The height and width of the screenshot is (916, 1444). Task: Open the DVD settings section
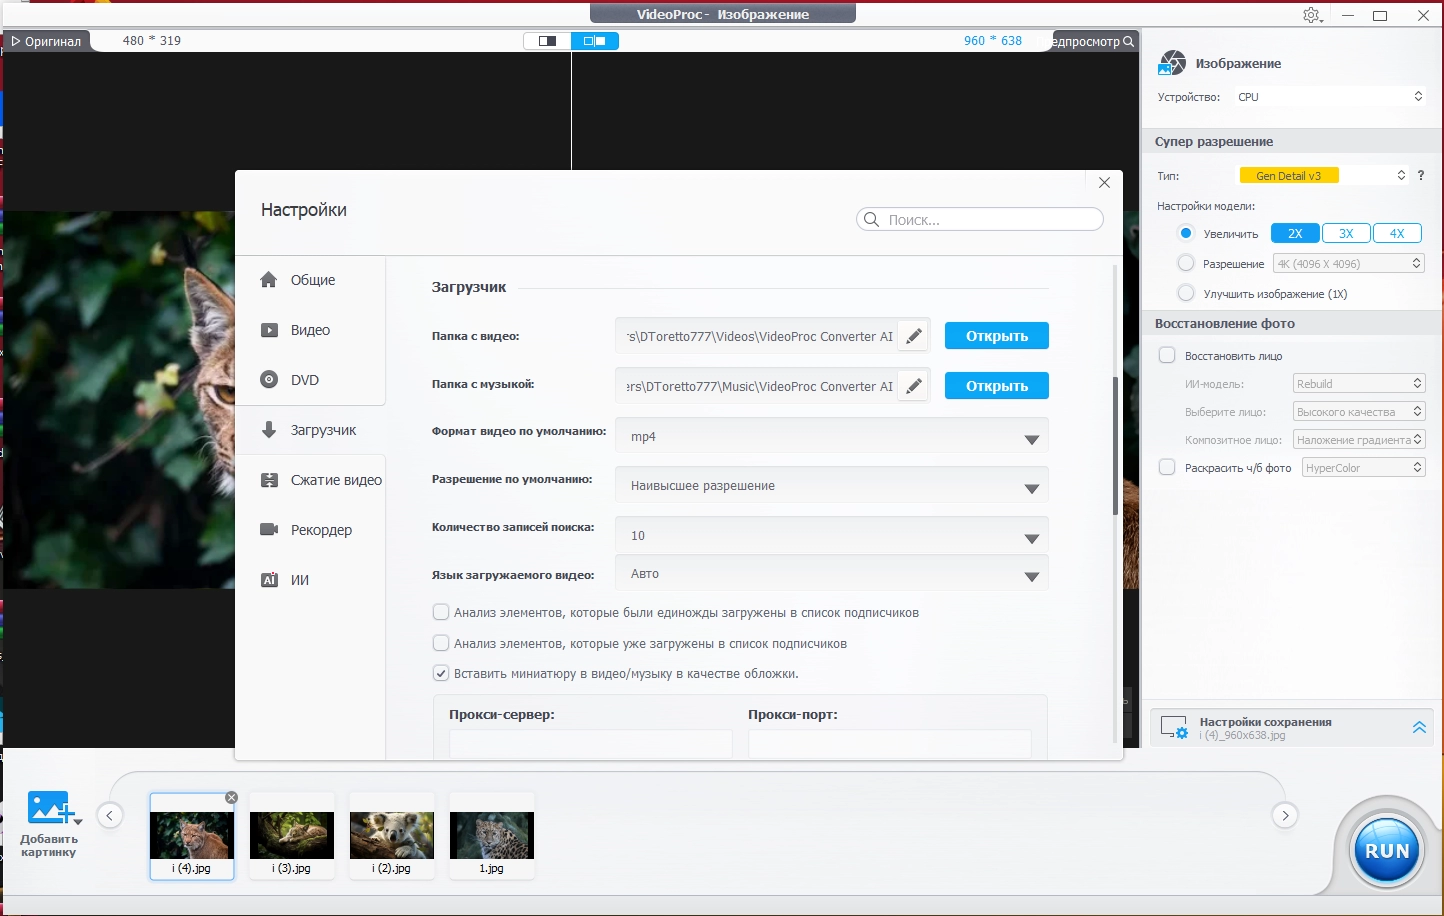(x=311, y=380)
